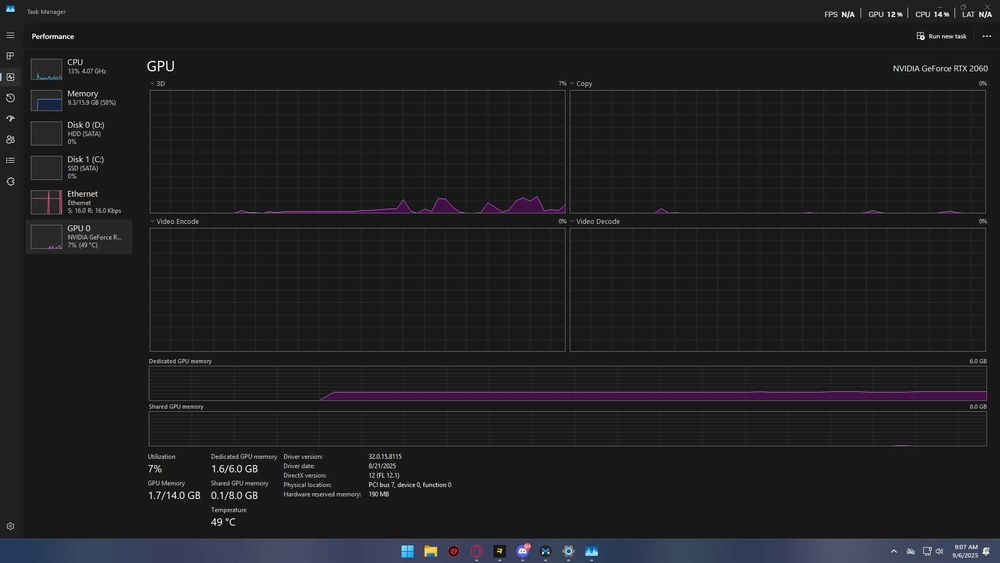Image resolution: width=1000 pixels, height=563 pixels.
Task: Open the blue M app taskbar icon
Action: tap(545, 551)
